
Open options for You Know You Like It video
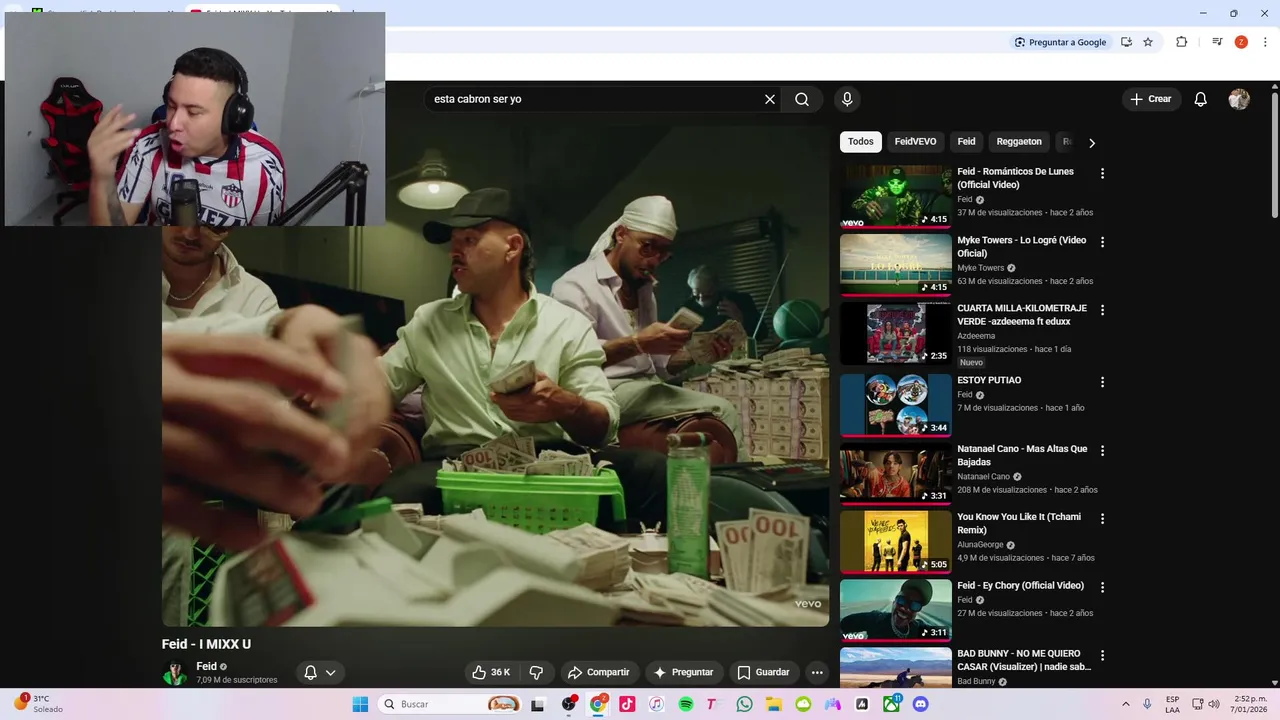[1103, 519]
